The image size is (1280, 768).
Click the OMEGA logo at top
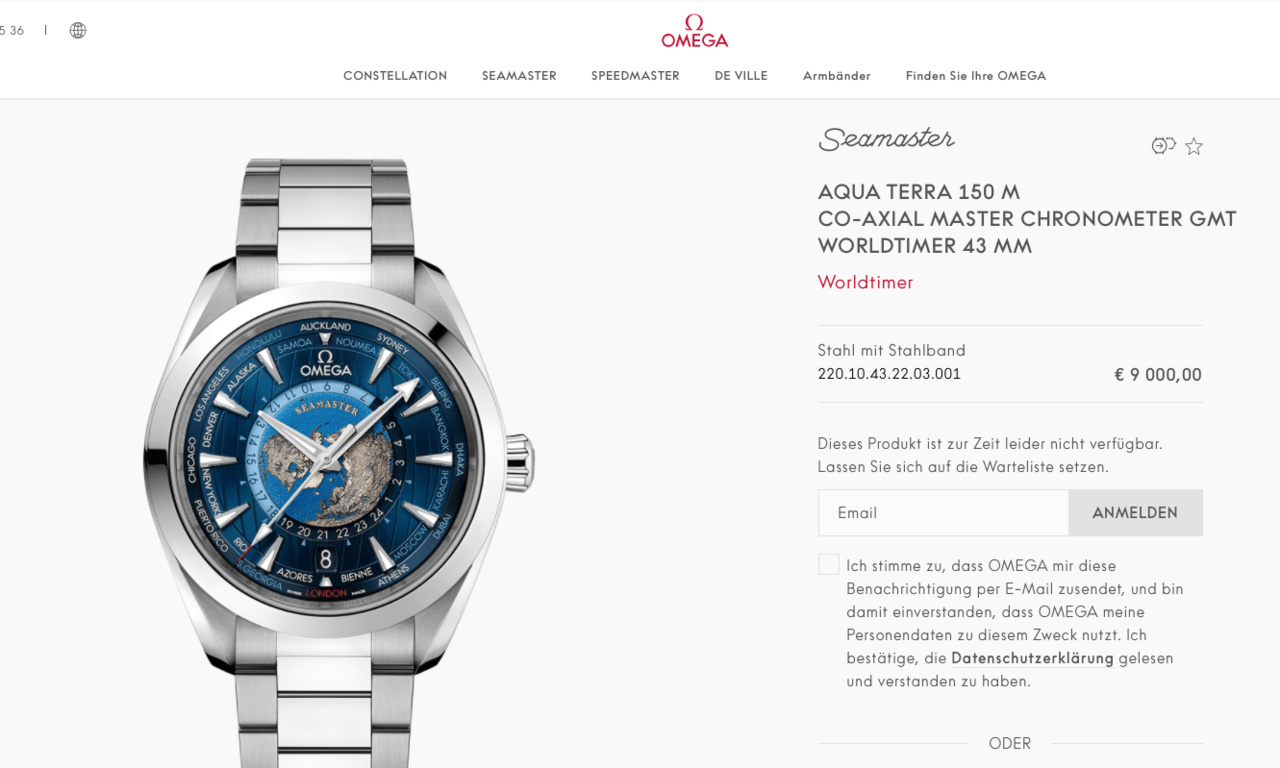(x=694, y=31)
